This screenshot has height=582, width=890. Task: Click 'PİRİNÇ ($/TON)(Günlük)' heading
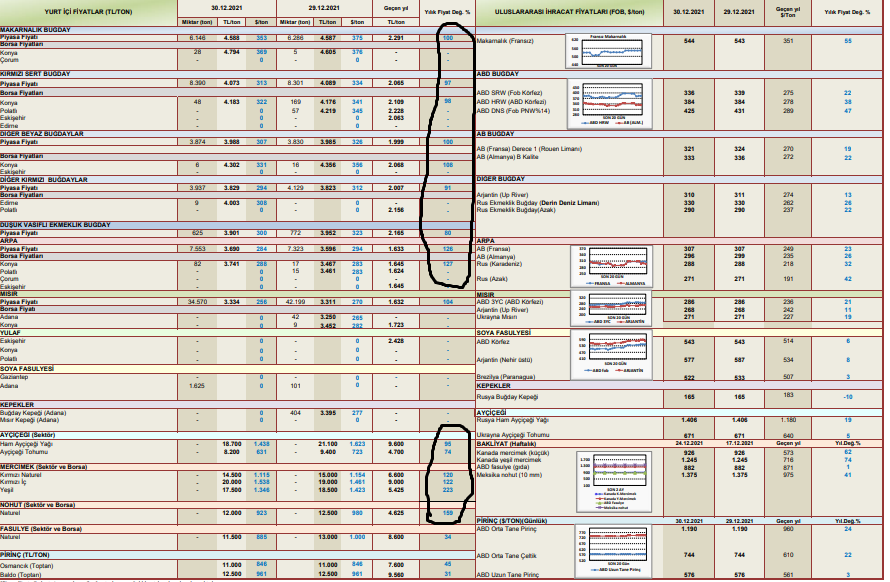point(512,521)
